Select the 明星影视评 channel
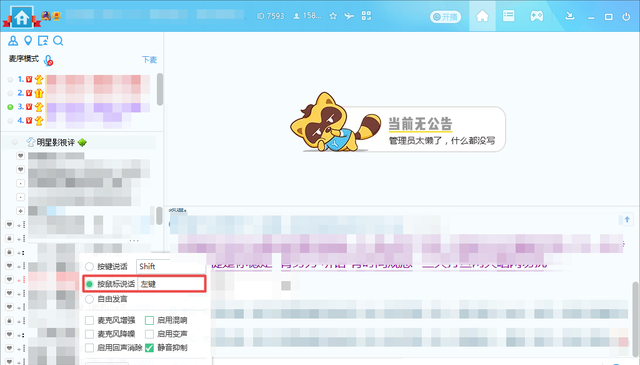This screenshot has height=365, width=640. tap(56, 142)
